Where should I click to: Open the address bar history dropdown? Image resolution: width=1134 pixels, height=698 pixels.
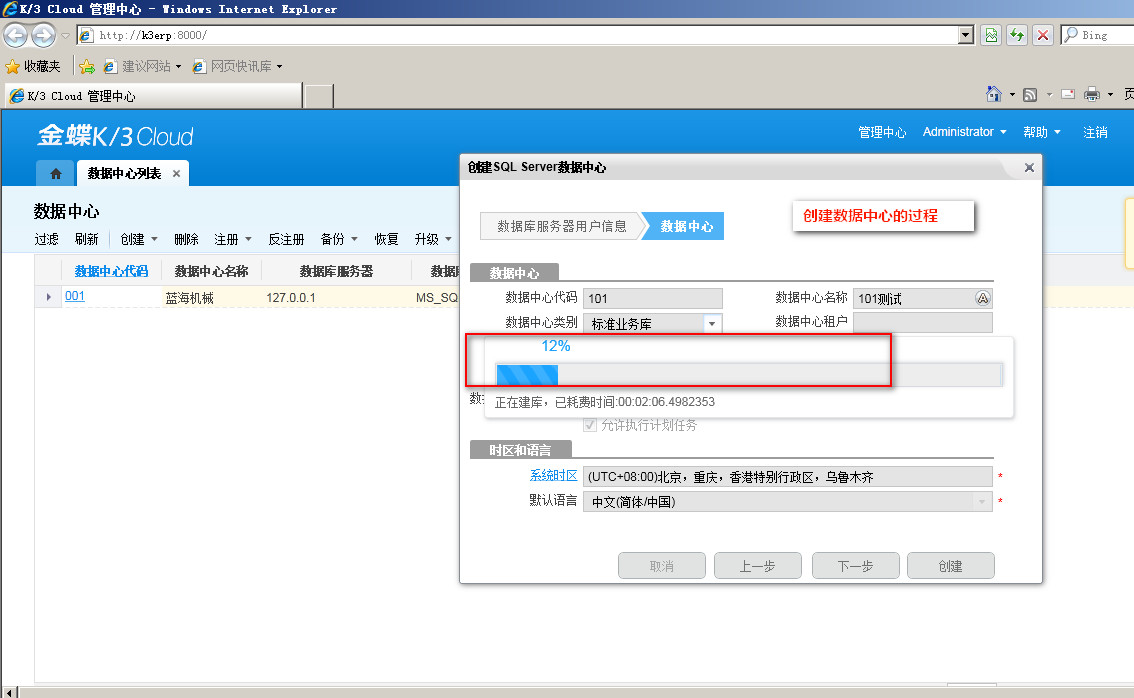[x=965, y=35]
